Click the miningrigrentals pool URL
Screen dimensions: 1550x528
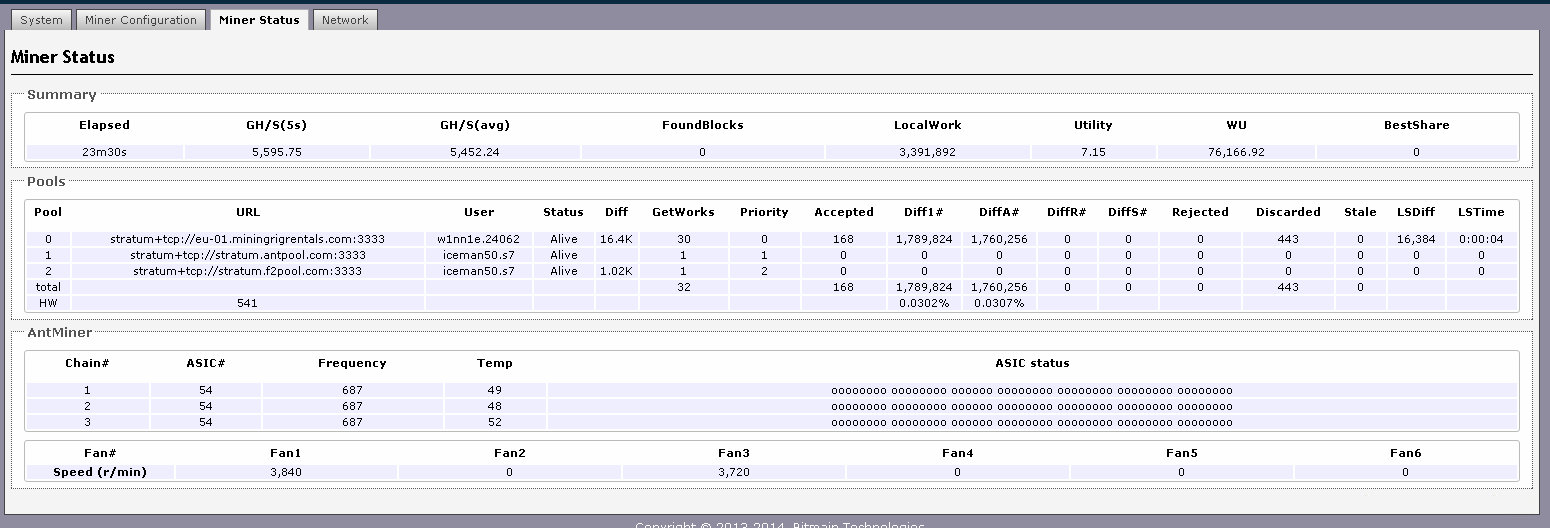248,239
